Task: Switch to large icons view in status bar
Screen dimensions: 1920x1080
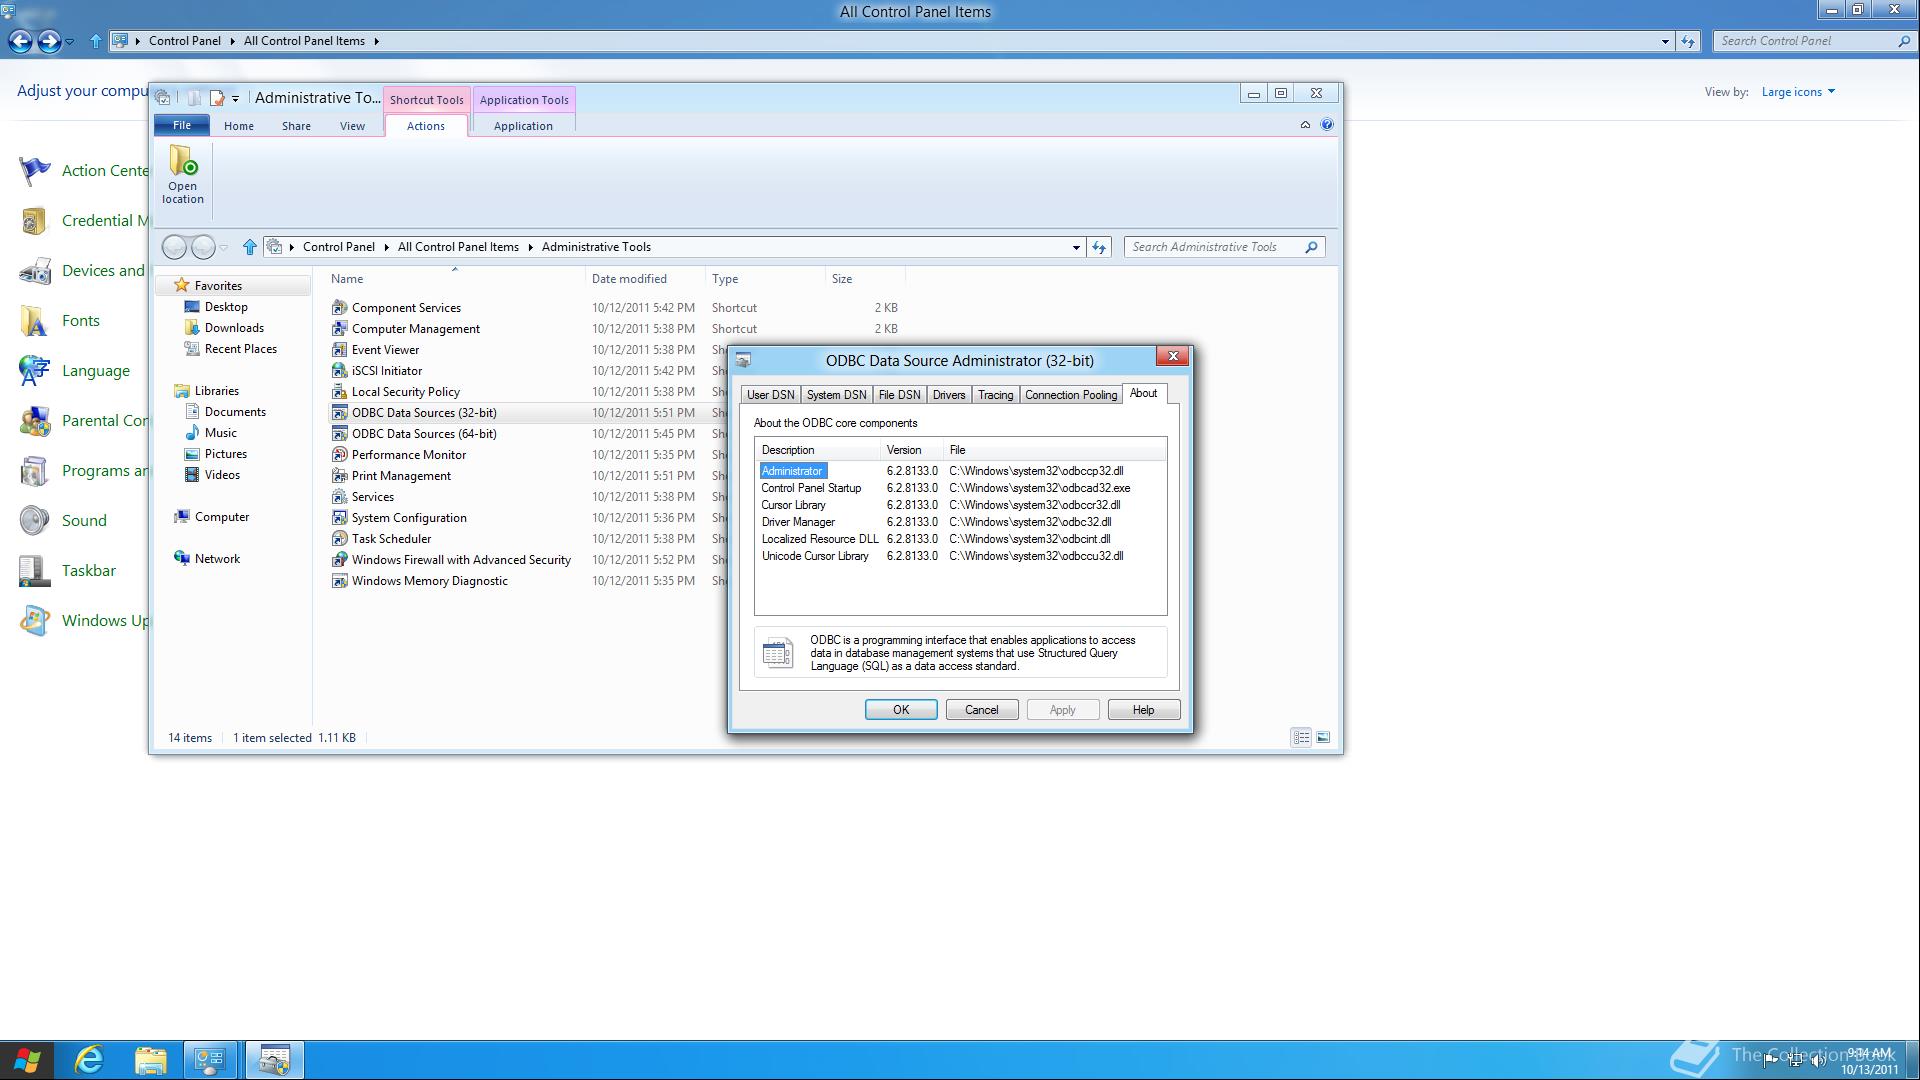Action: tap(1323, 738)
